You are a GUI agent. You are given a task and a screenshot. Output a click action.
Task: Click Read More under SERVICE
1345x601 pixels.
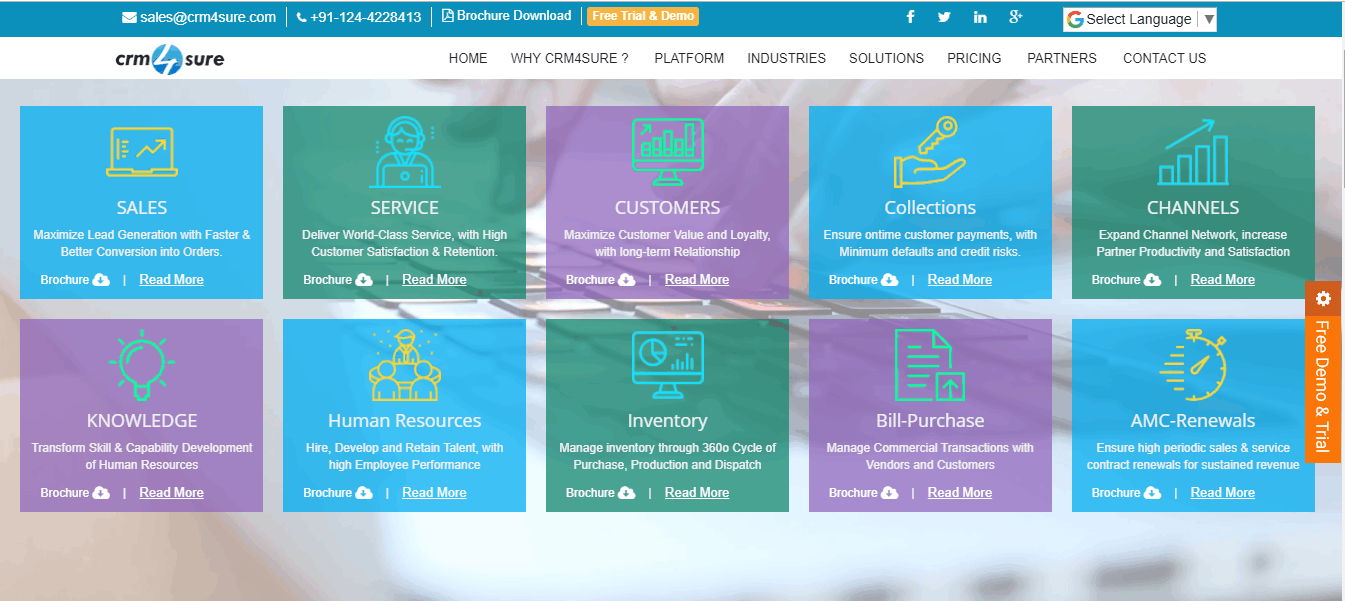tap(434, 280)
